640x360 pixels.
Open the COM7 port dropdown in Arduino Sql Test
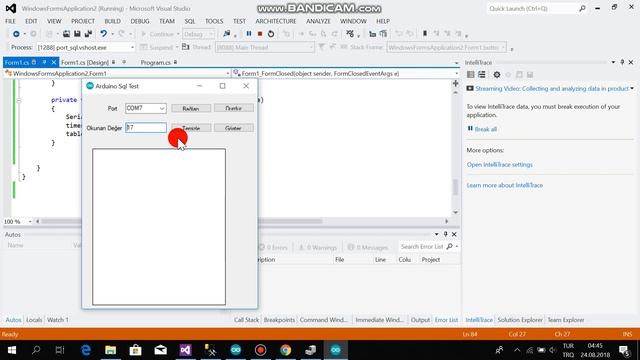(162, 108)
